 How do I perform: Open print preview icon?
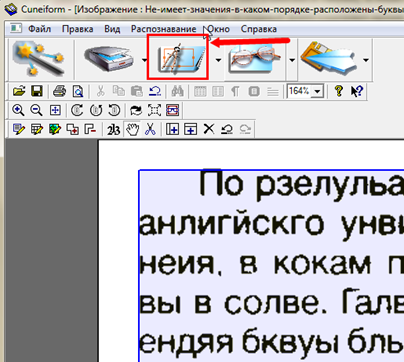coord(78,91)
